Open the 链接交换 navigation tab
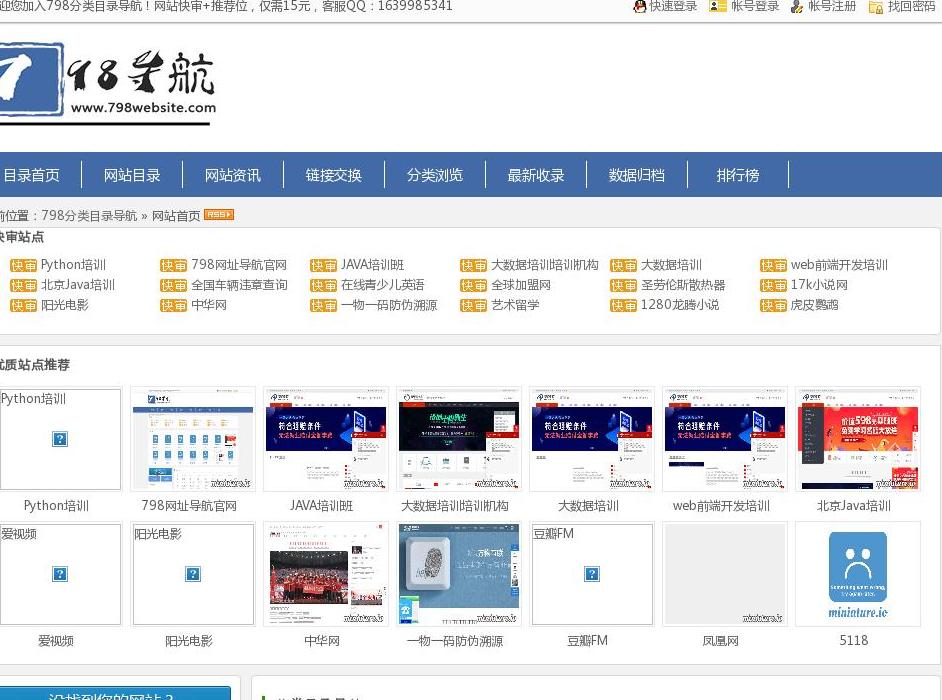This screenshot has height=700, width=942. [333, 175]
